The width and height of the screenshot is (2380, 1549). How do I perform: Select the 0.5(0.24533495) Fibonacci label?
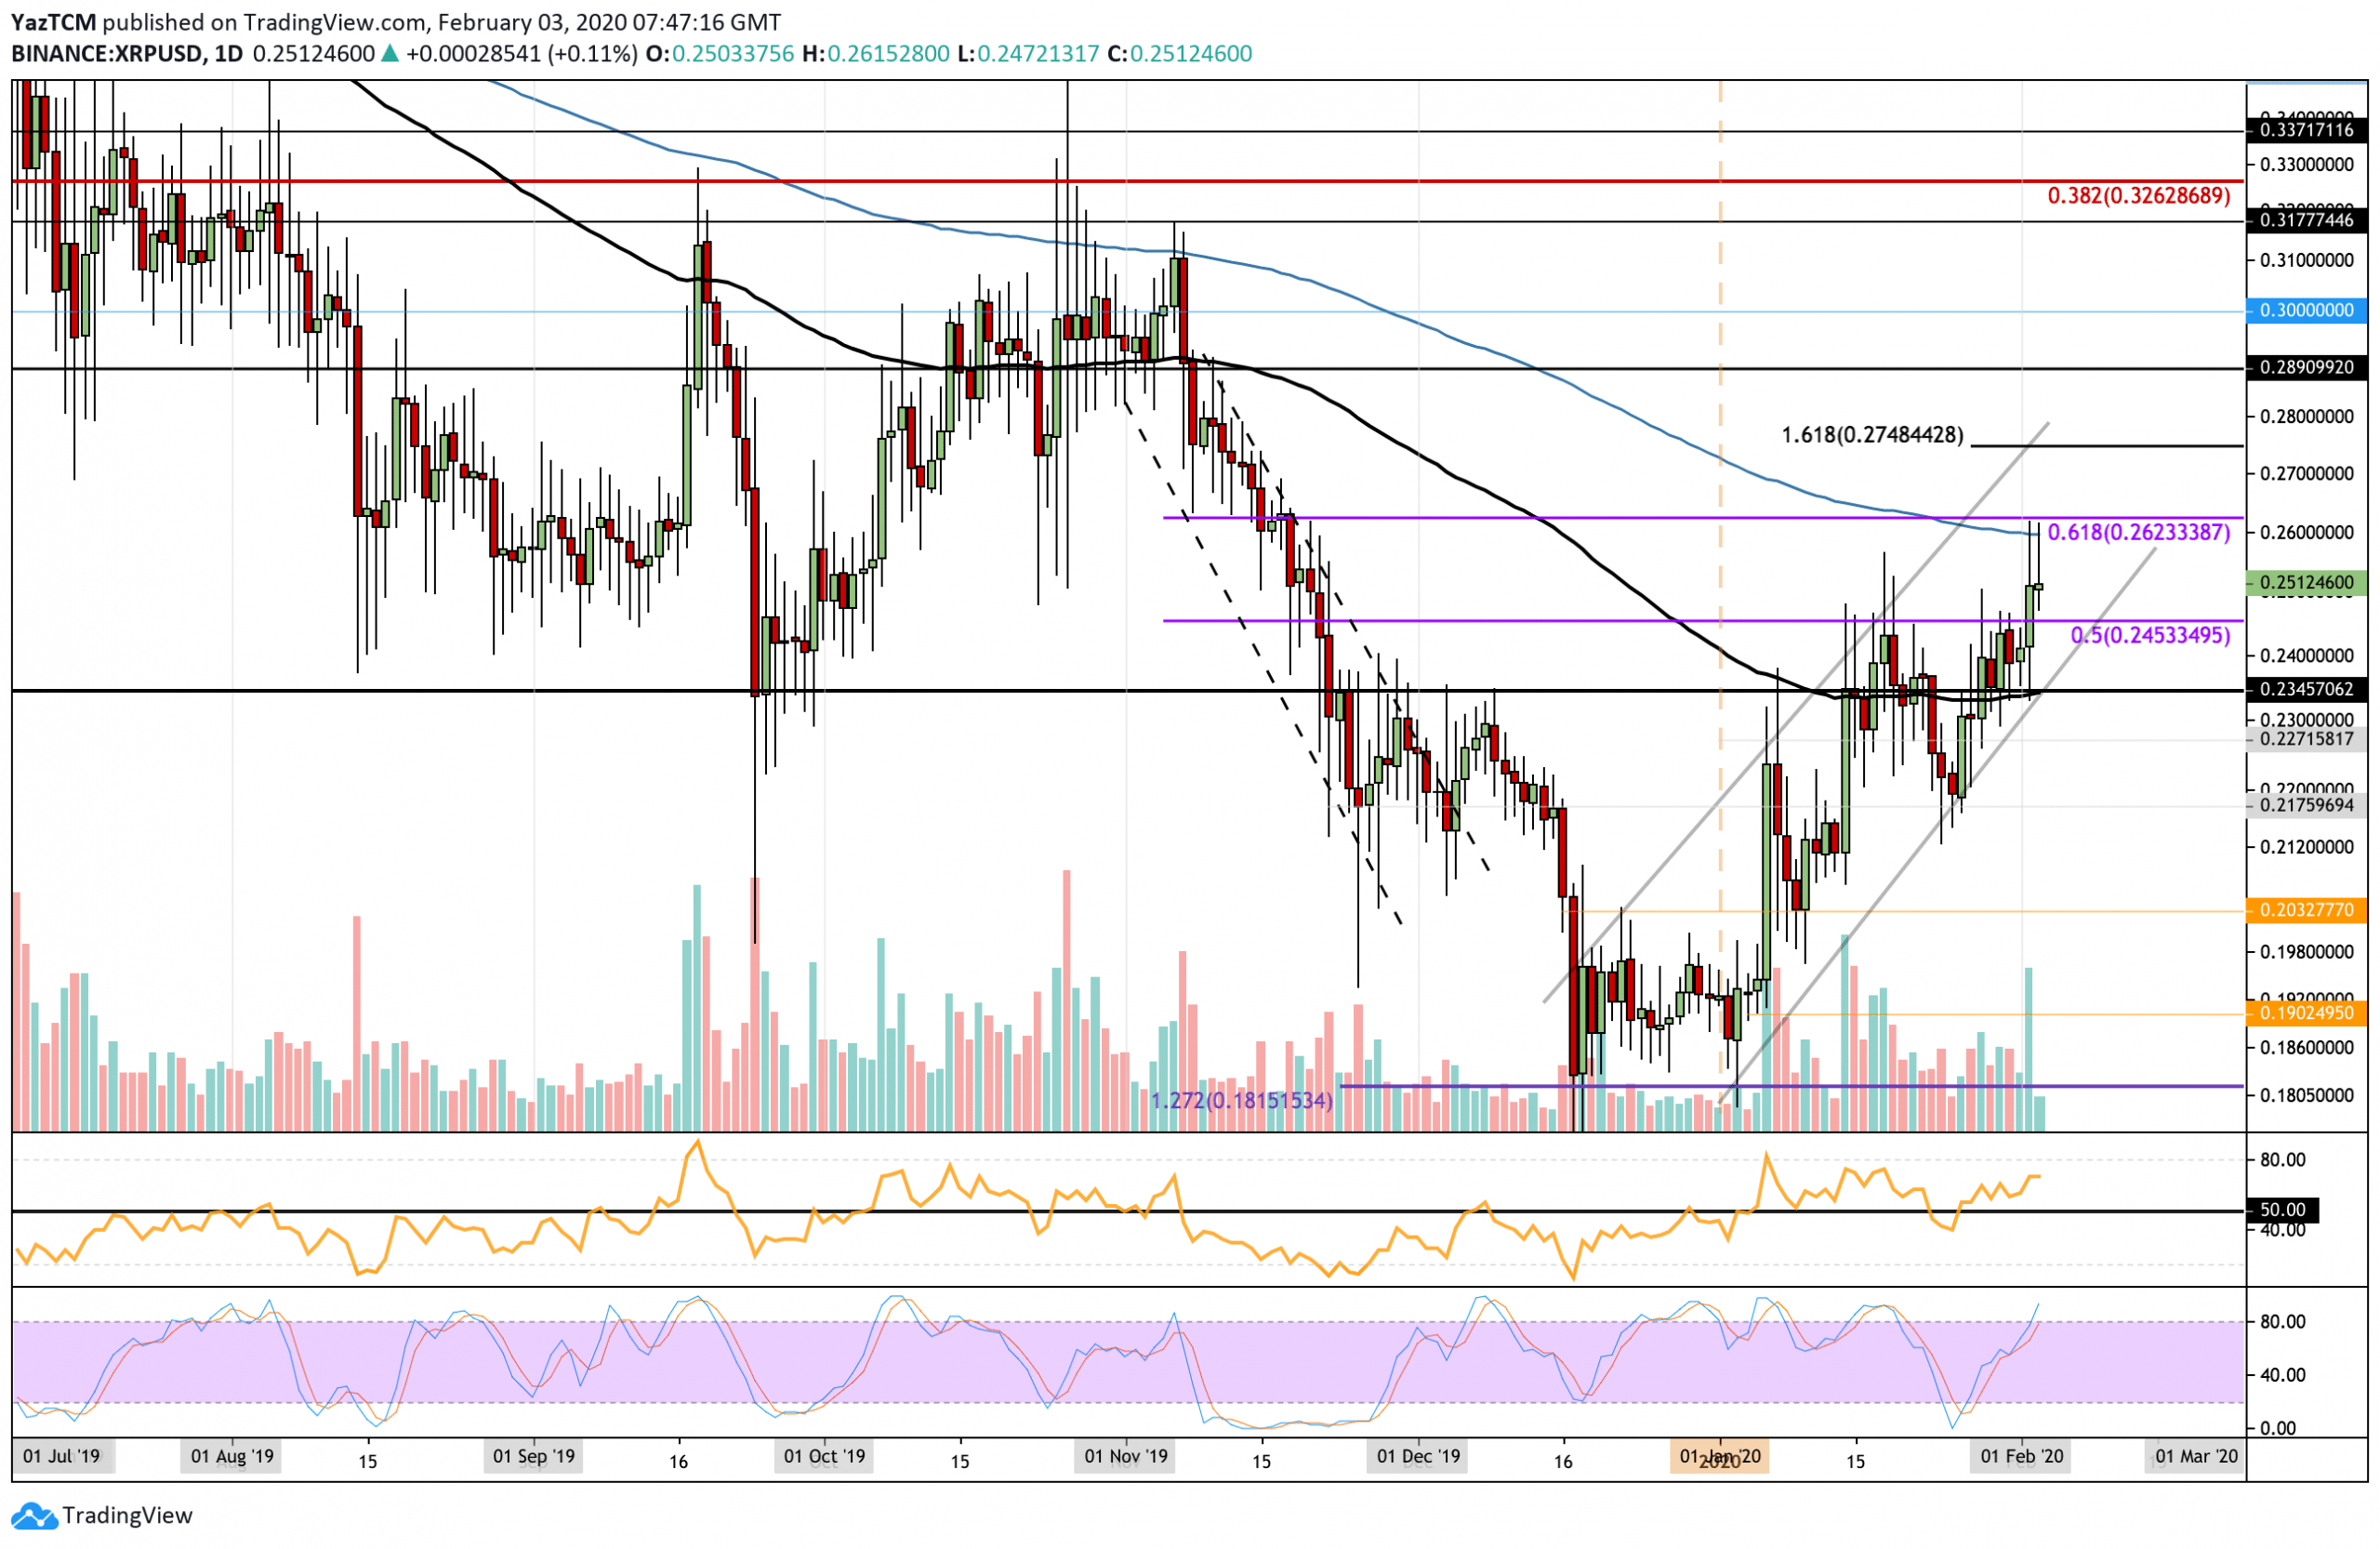pyautogui.click(x=2149, y=635)
